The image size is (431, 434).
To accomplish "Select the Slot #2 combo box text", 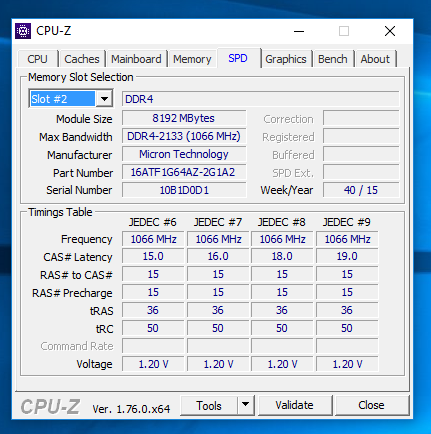I will 62,99.
